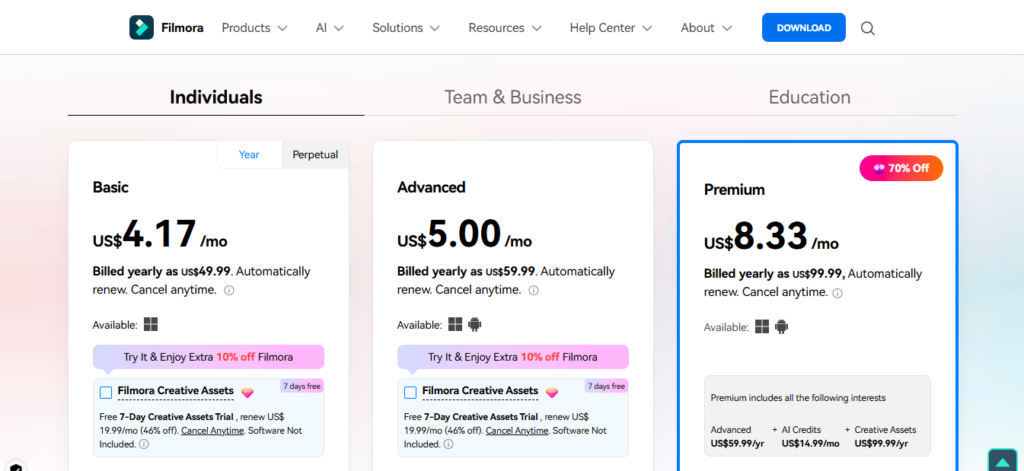Click the Basic plan title
1024x471 pixels.
110,187
